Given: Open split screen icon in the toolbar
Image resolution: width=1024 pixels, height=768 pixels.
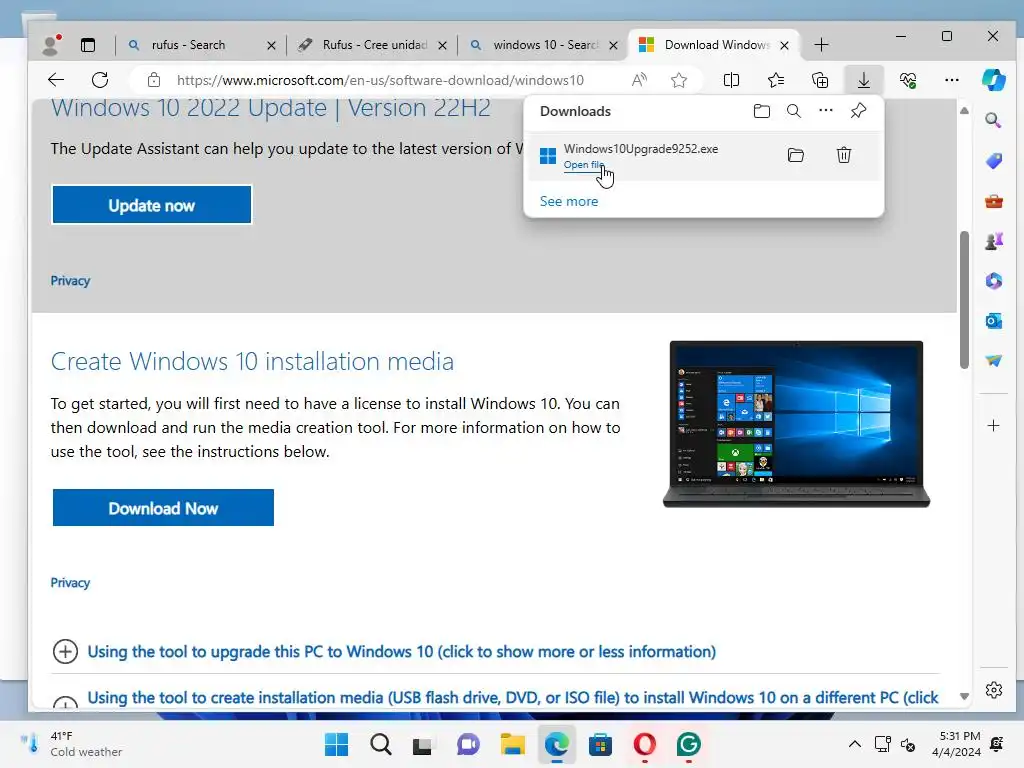Looking at the screenshot, I should pyautogui.click(x=731, y=80).
